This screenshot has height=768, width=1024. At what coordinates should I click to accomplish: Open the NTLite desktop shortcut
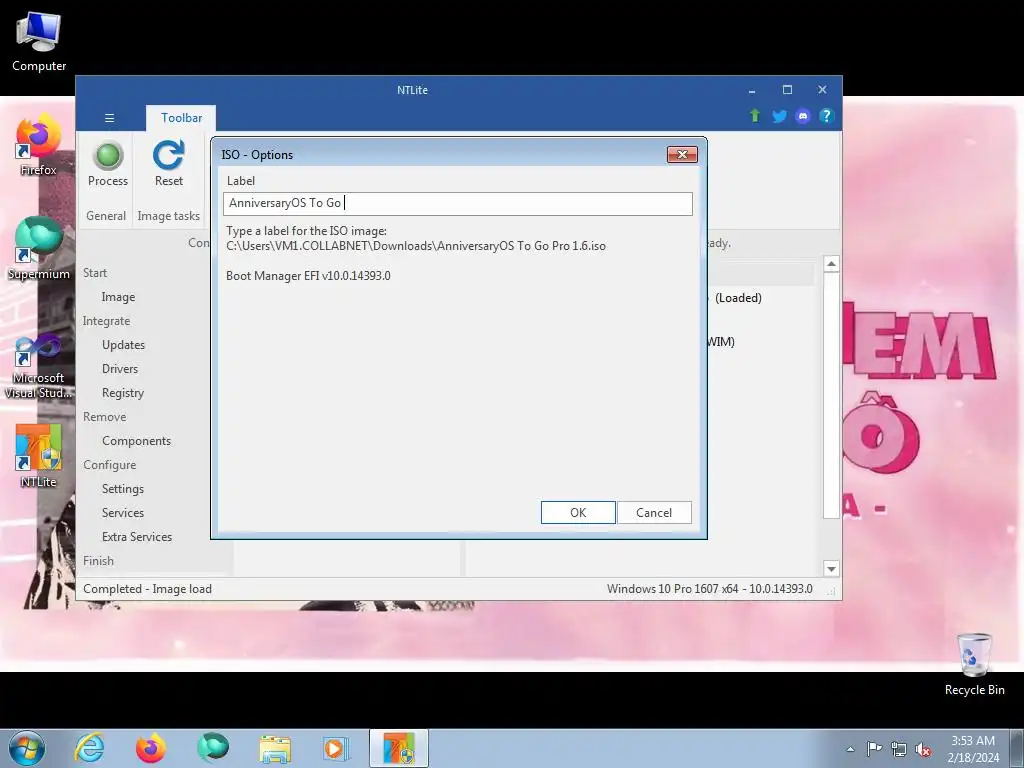tap(39, 456)
